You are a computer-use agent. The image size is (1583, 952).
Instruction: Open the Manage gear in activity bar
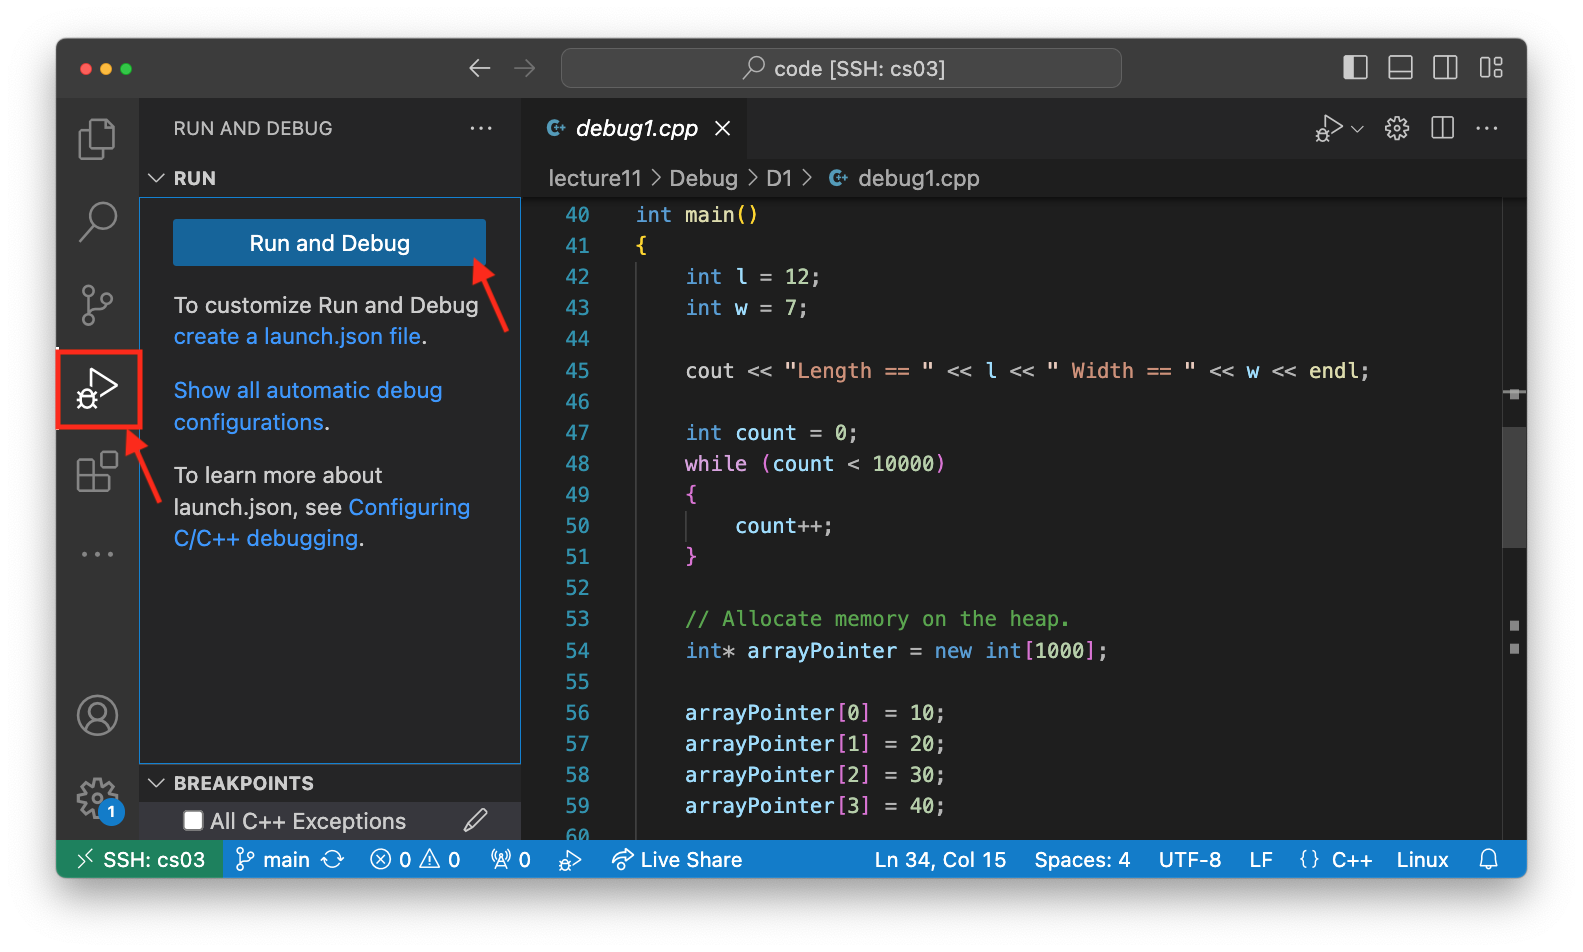tap(97, 798)
